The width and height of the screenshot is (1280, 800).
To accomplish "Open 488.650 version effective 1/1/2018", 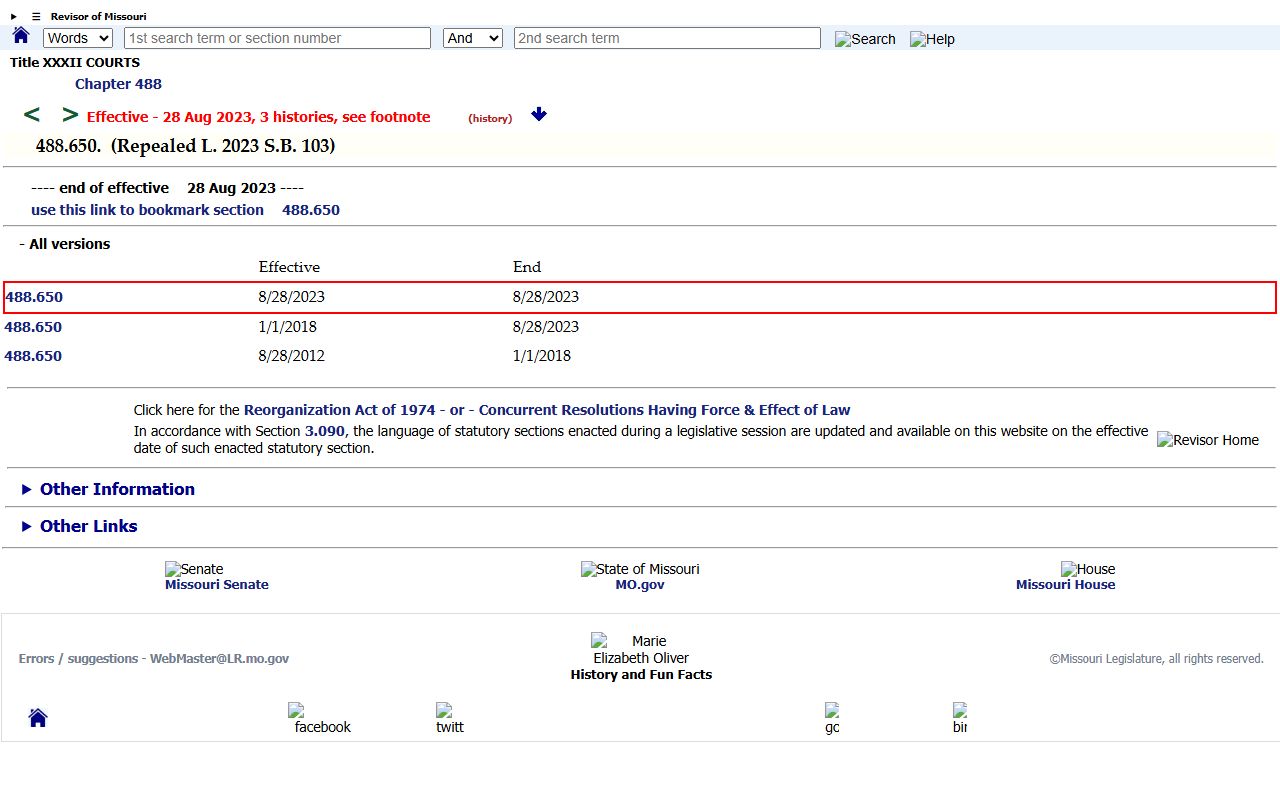I will click(x=33, y=327).
